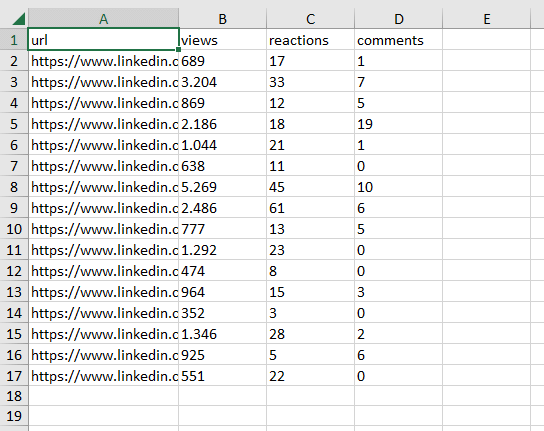
Task: Click the reactions cell showing 22
Action: click(x=311, y=376)
